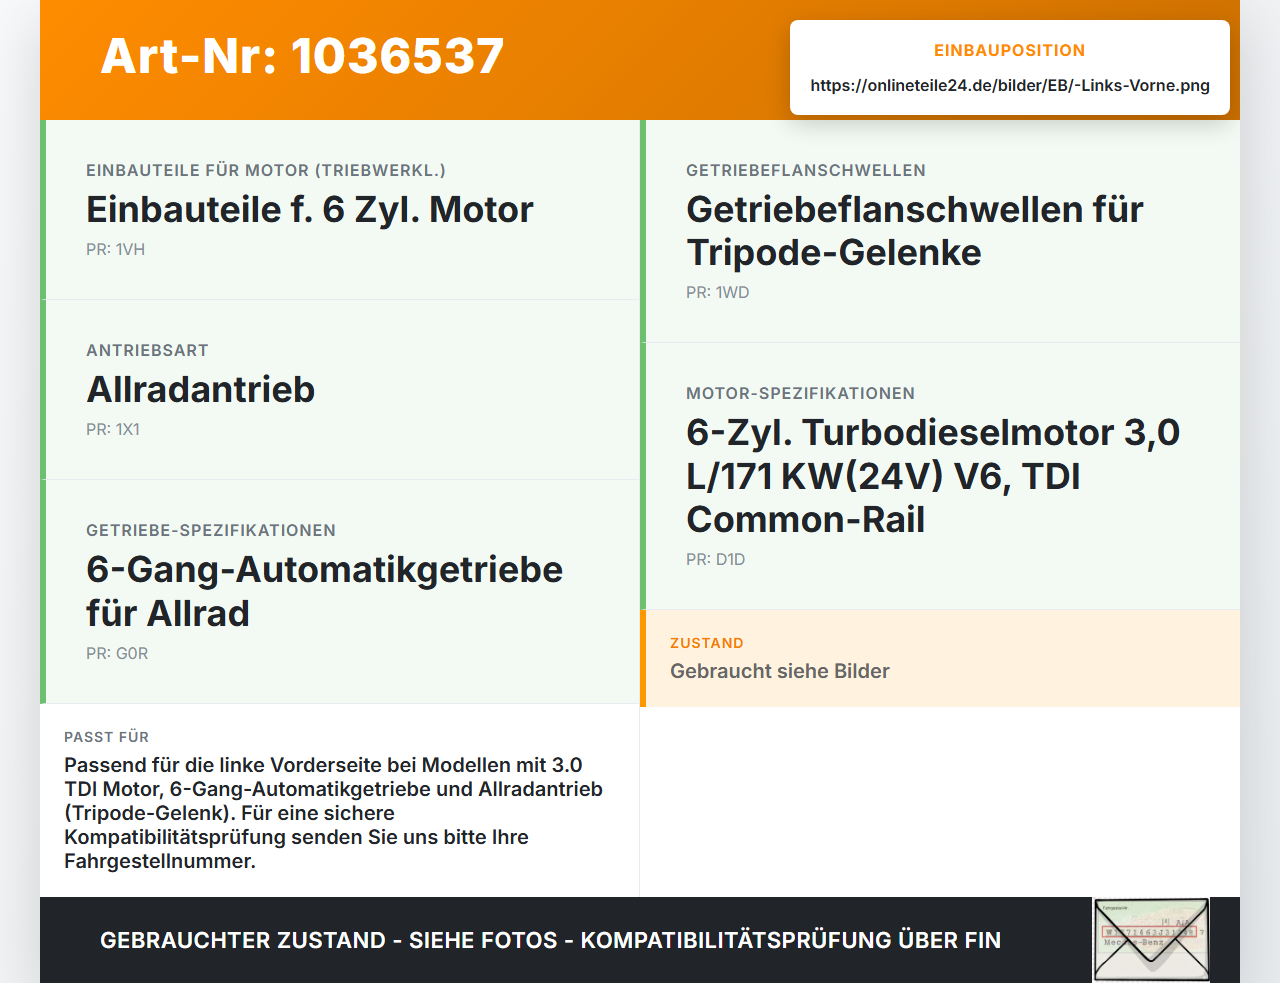Select the Gebraucht siehe Bilder text
The width and height of the screenshot is (1280, 983).
[780, 671]
